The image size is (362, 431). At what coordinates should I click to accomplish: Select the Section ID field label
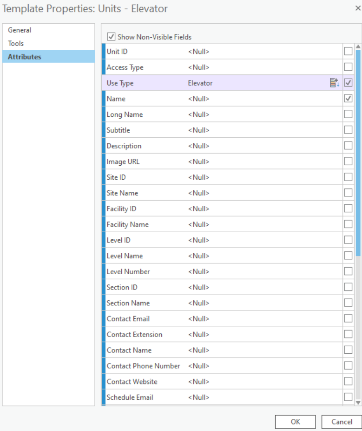(122, 287)
